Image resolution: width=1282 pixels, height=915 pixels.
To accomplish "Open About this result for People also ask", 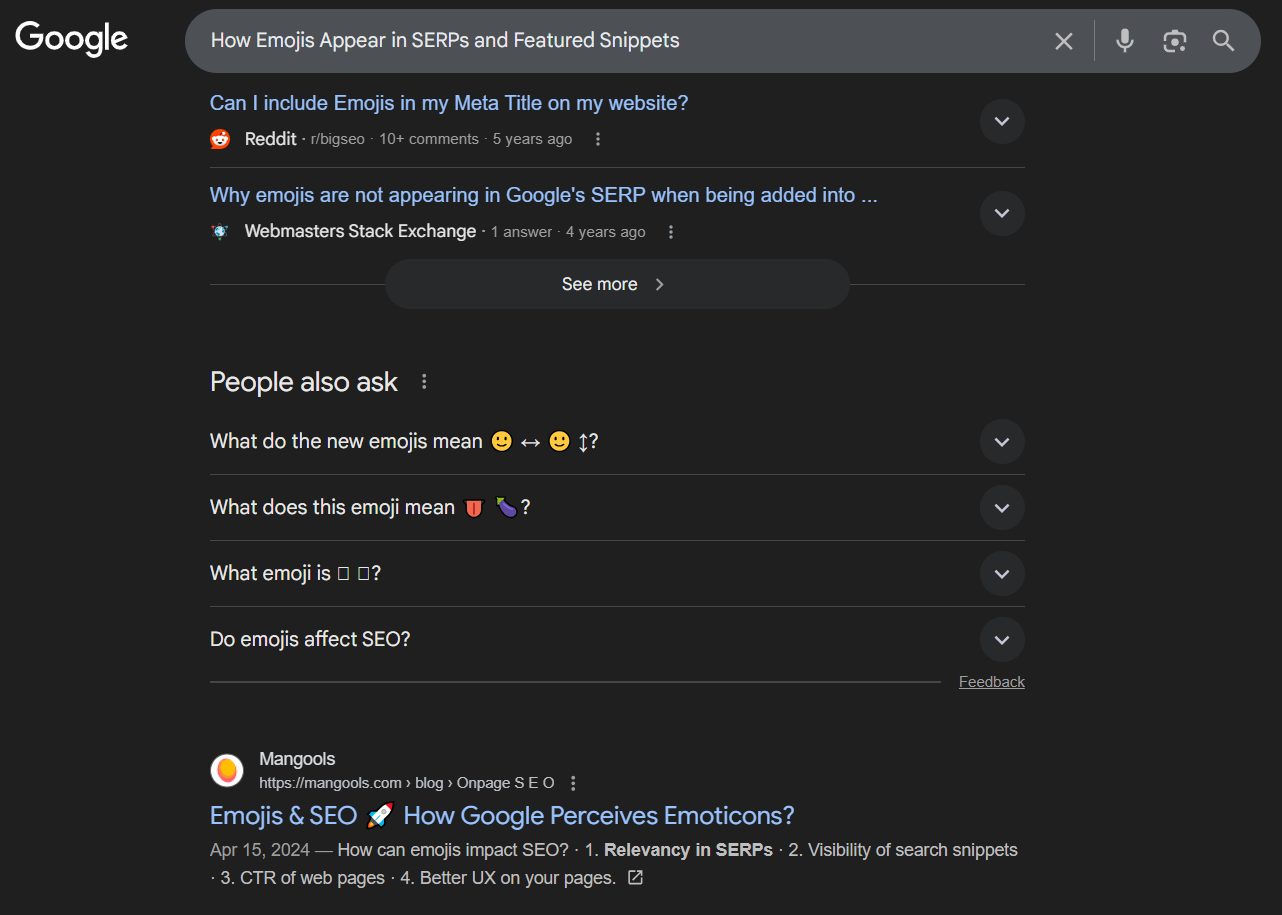I will pyautogui.click(x=424, y=382).
